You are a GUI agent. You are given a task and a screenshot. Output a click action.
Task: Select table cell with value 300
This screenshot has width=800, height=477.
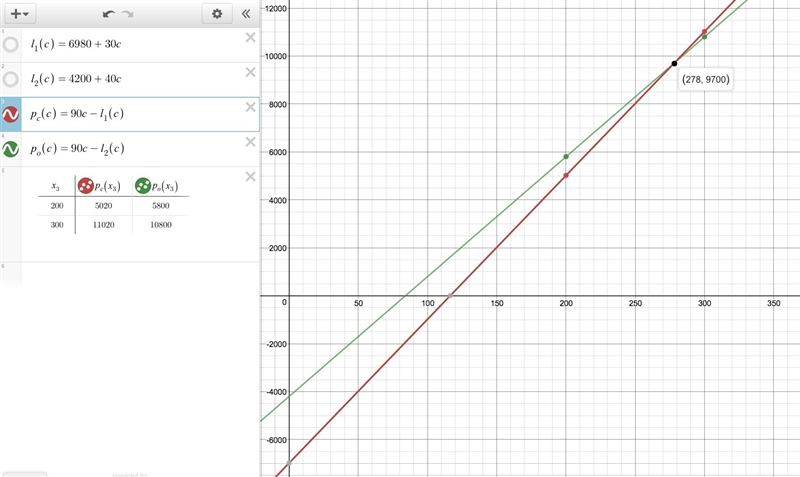57,224
